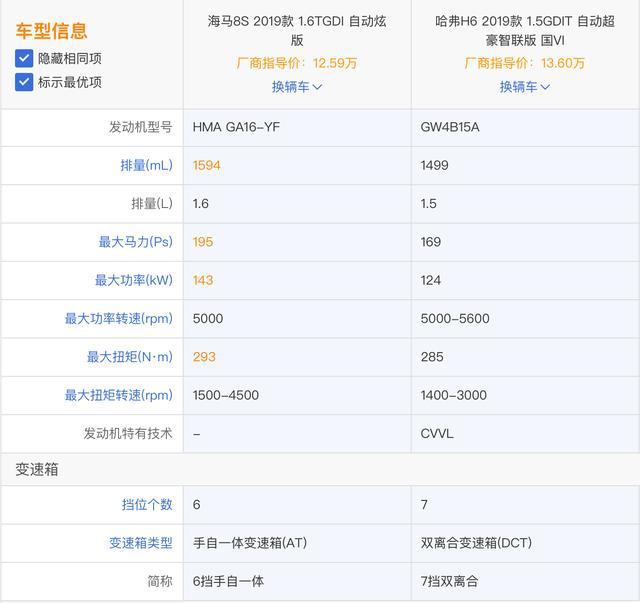The height and width of the screenshot is (603, 640).
Task: Click the 1400-3000 torque rpm value
Action: pos(453,395)
